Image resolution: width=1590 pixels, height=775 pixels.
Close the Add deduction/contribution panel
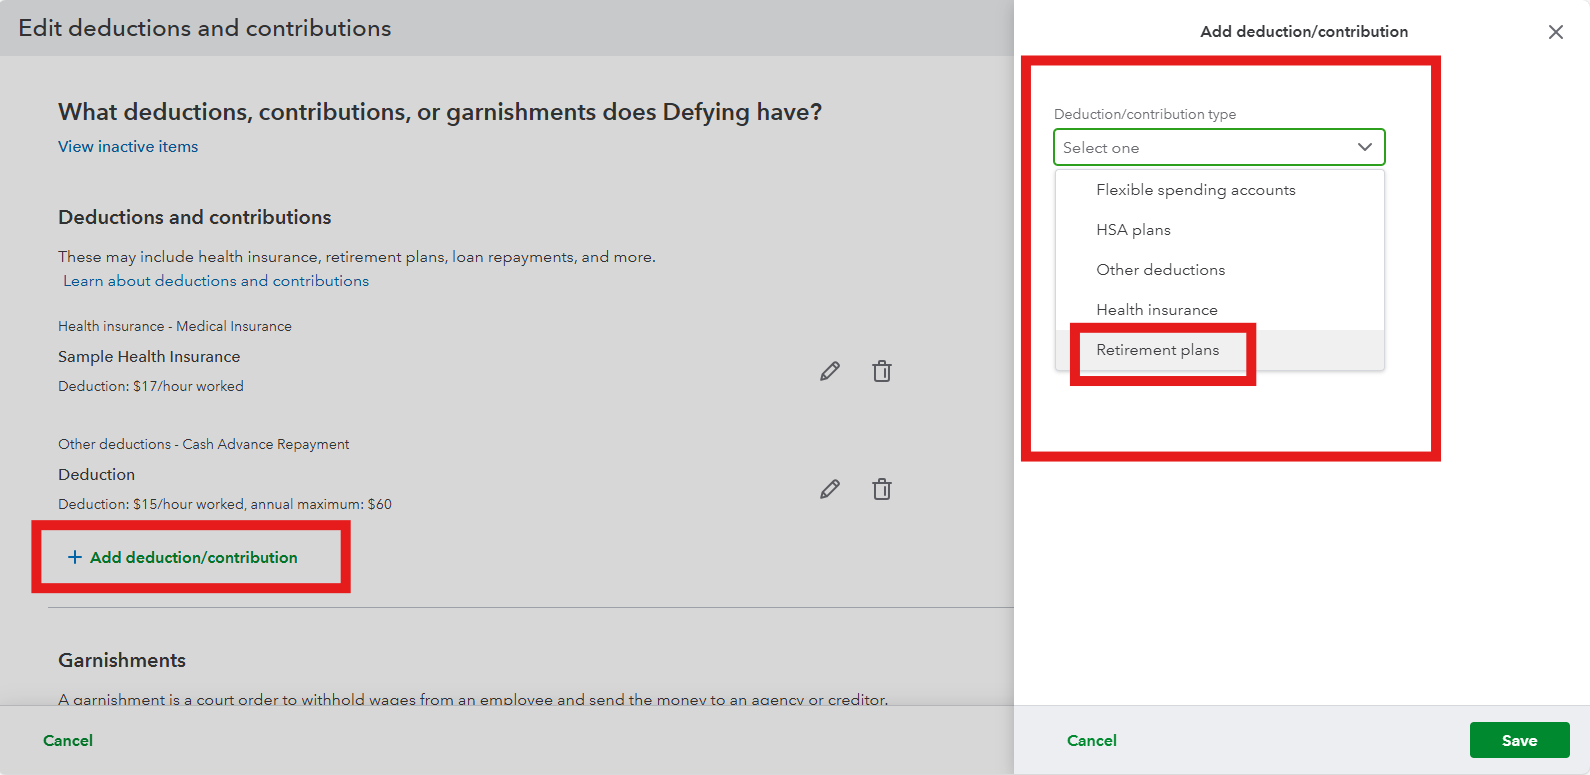1555,32
